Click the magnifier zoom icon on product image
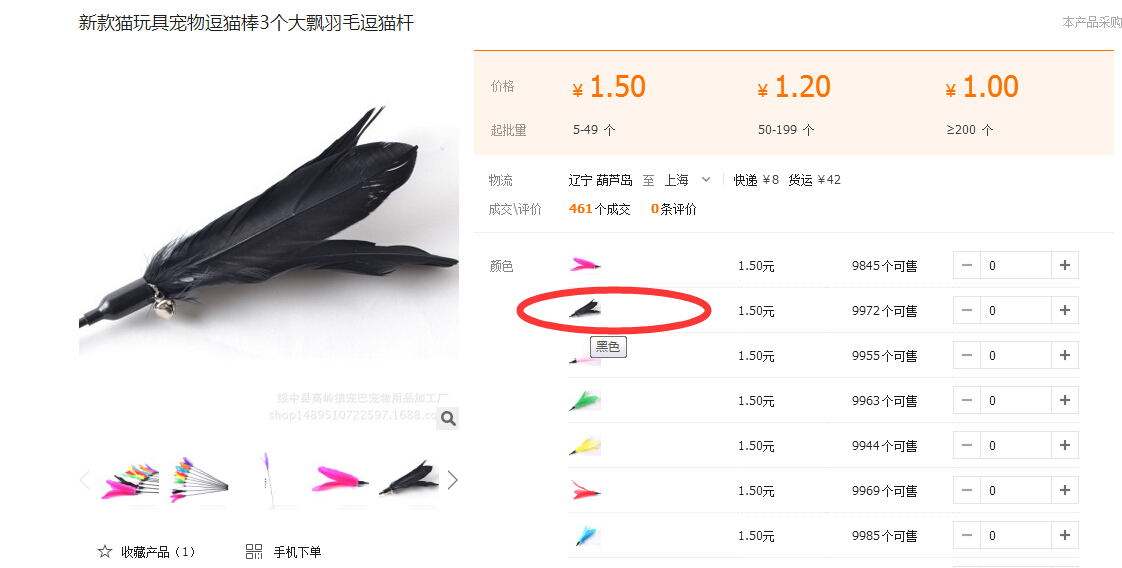This screenshot has height=568, width=1122. (x=448, y=418)
